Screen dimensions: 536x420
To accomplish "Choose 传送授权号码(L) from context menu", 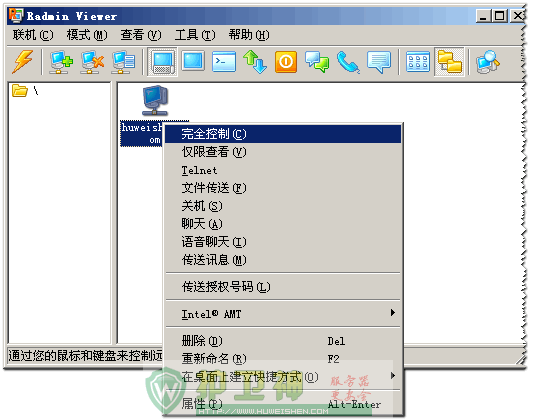I will point(283,287).
